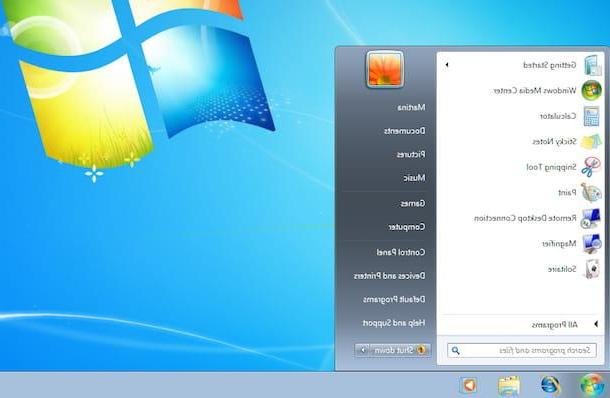Open Control Panel
610x398 pixels.
[x=401, y=252]
